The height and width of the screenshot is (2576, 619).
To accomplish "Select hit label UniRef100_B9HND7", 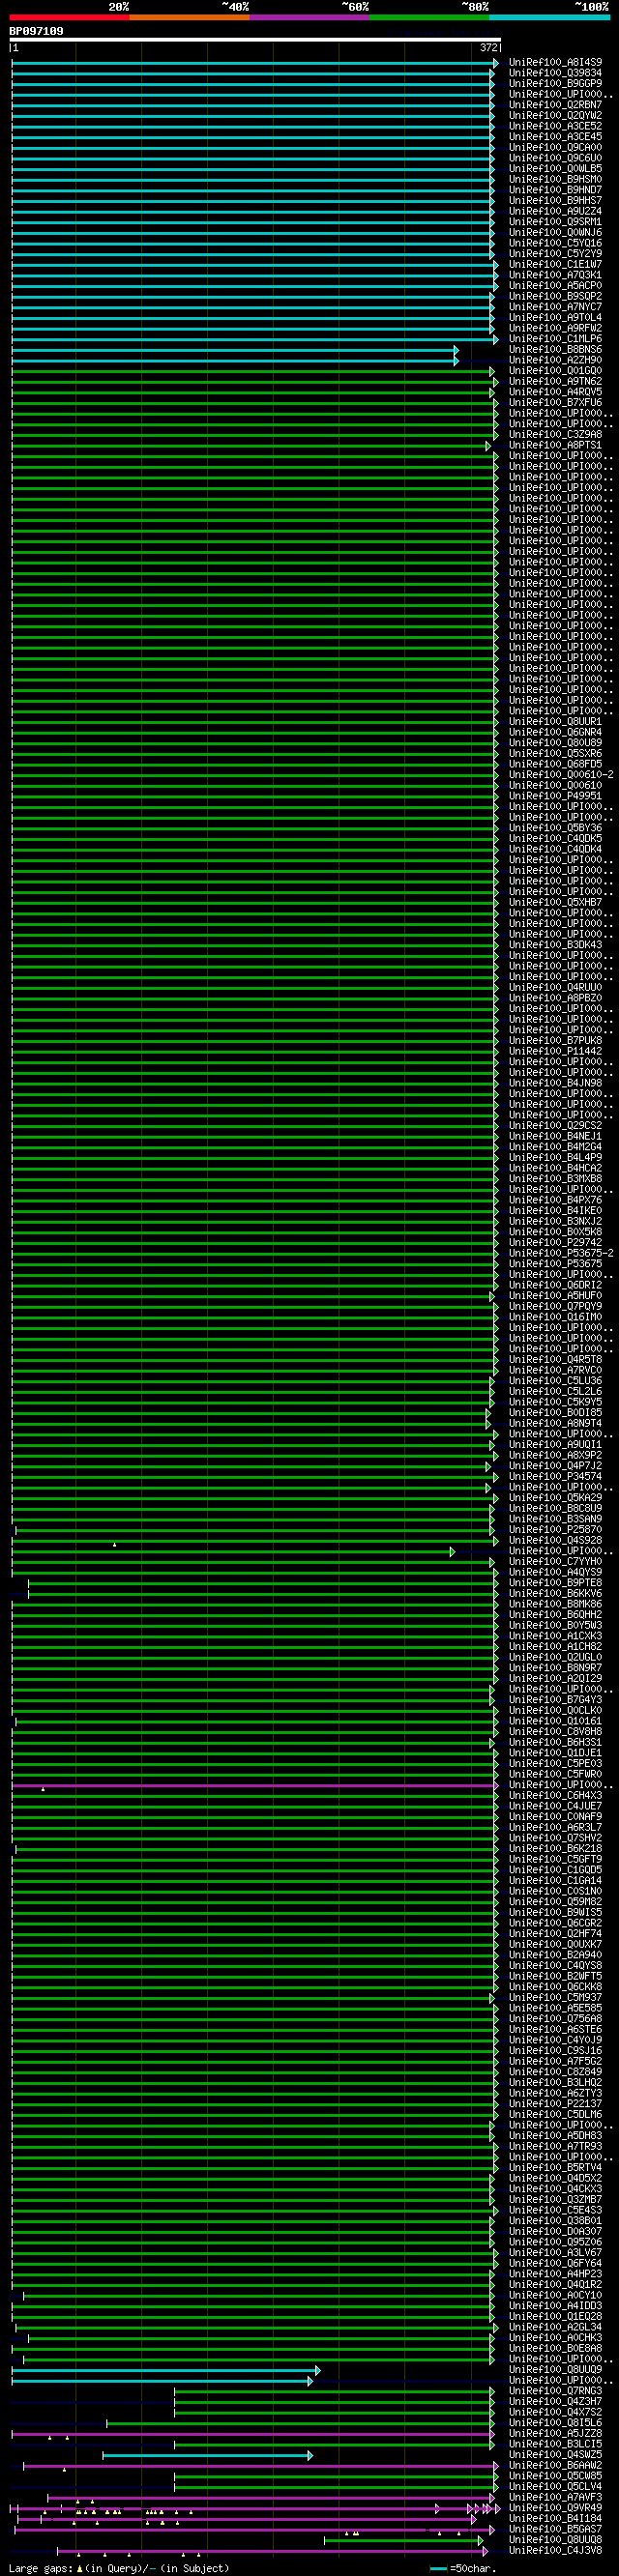I will (x=555, y=190).
